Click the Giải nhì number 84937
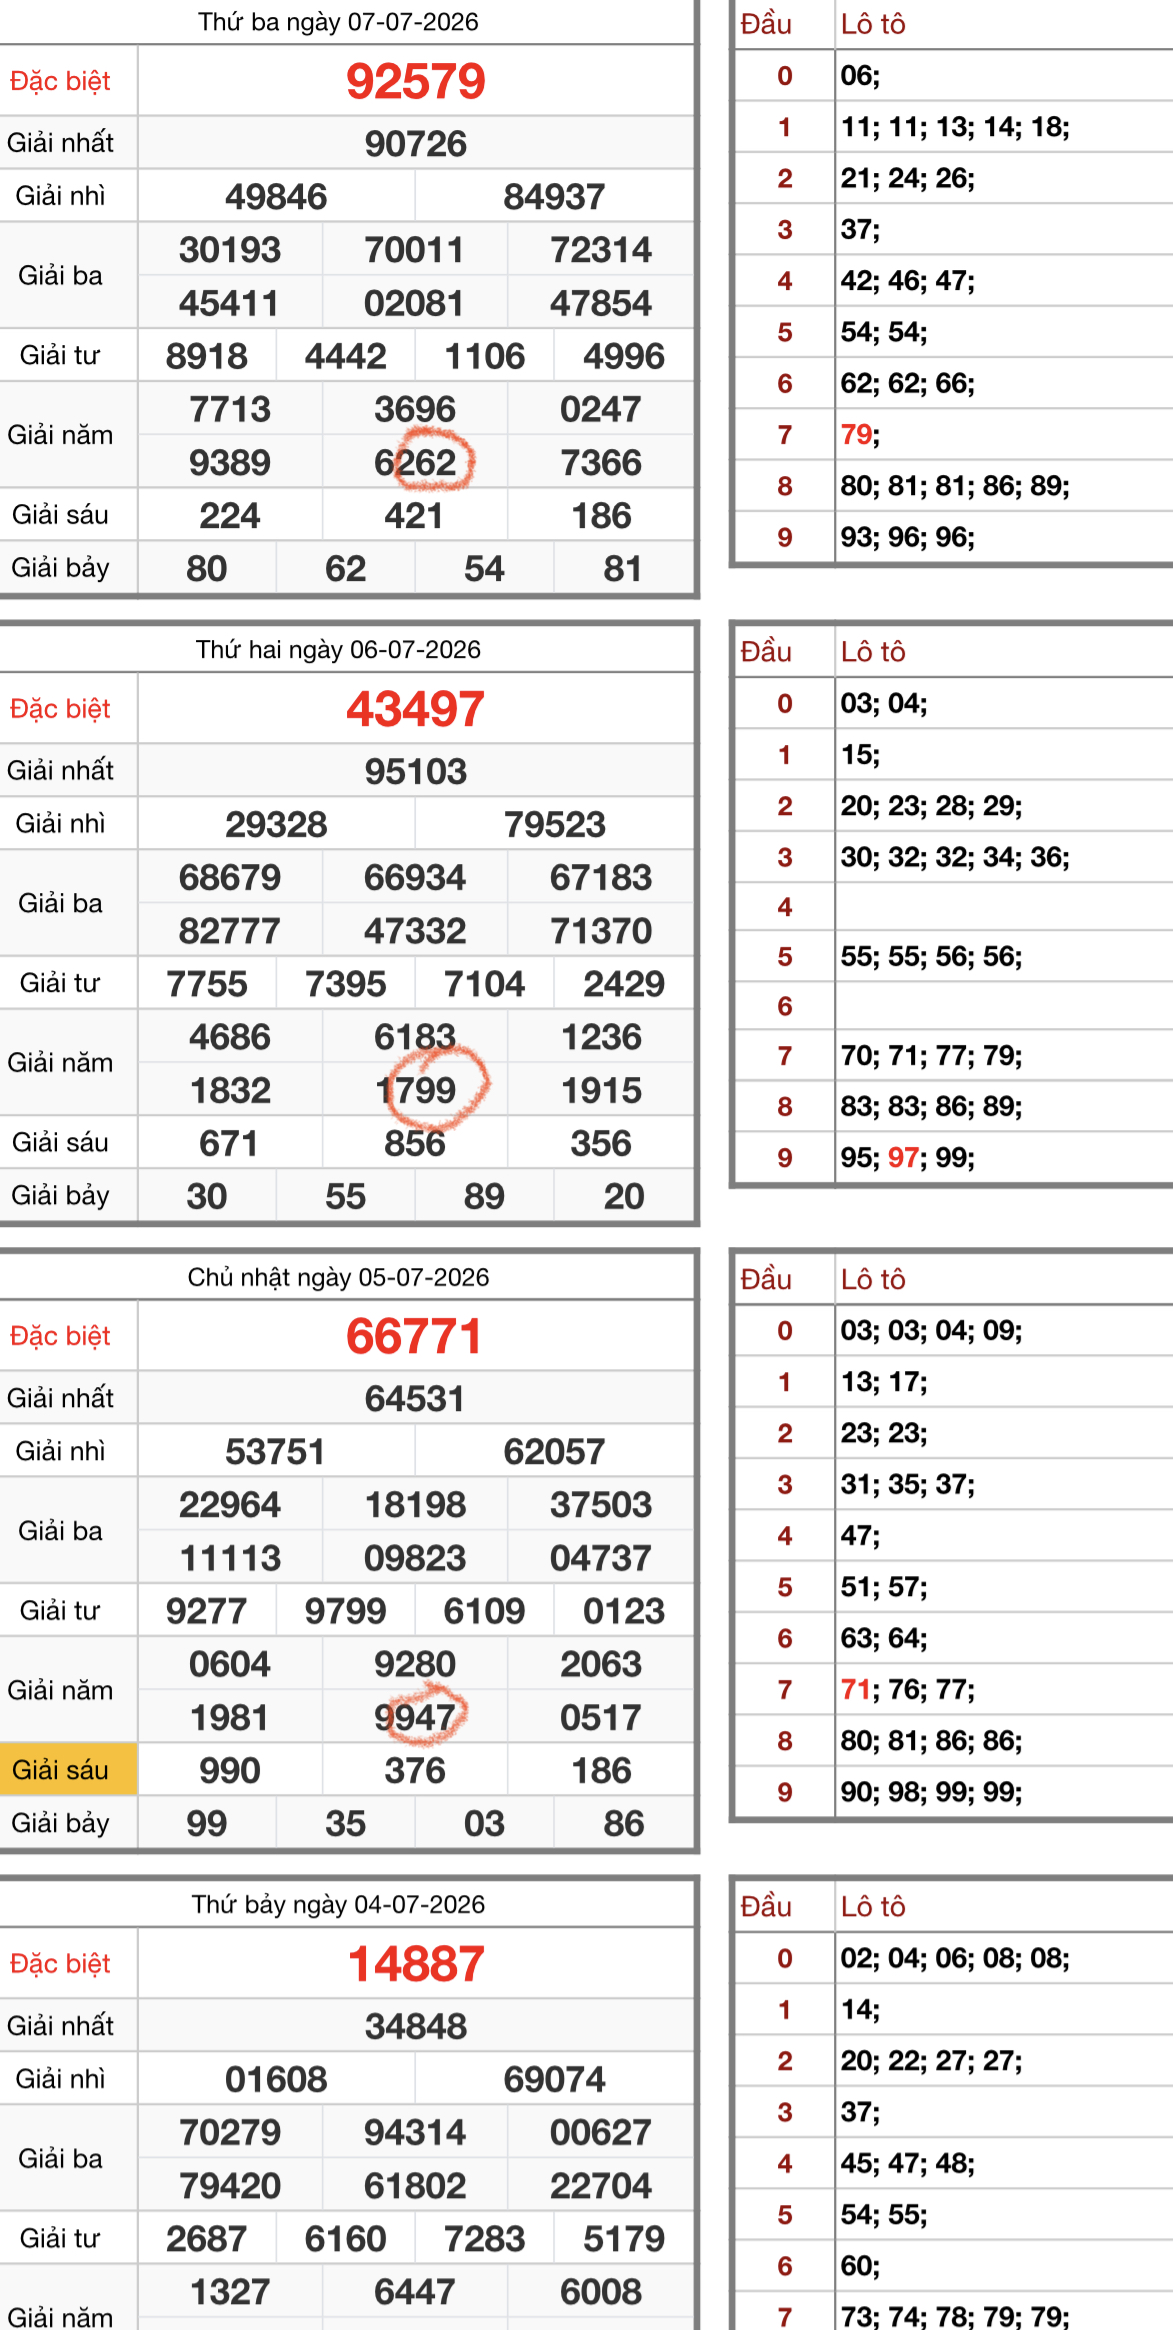The height and width of the screenshot is (2330, 1173). click(554, 197)
